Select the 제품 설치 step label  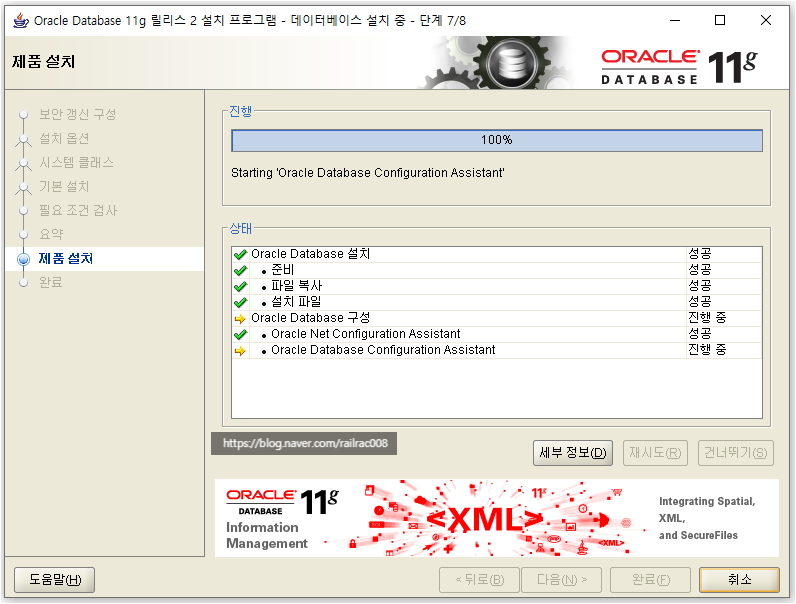65,258
